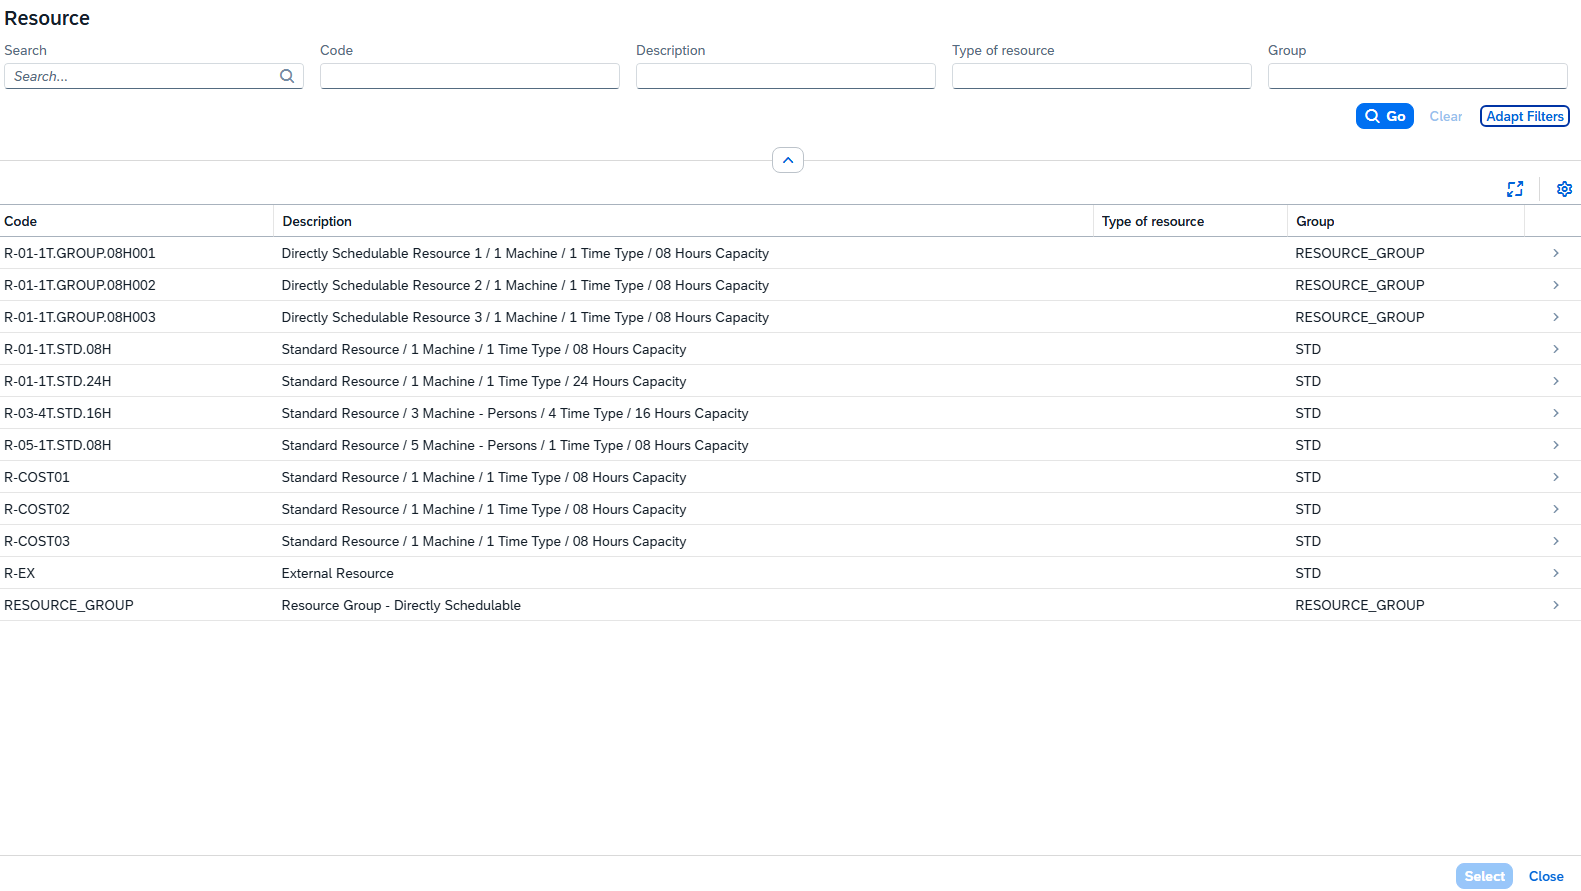Open Adapt Filters dialog

tap(1525, 116)
